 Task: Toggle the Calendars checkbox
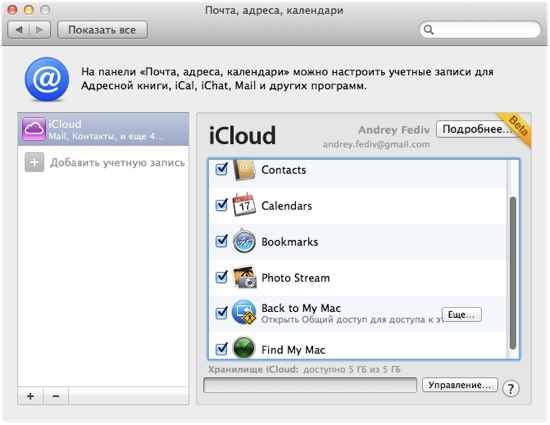click(221, 205)
